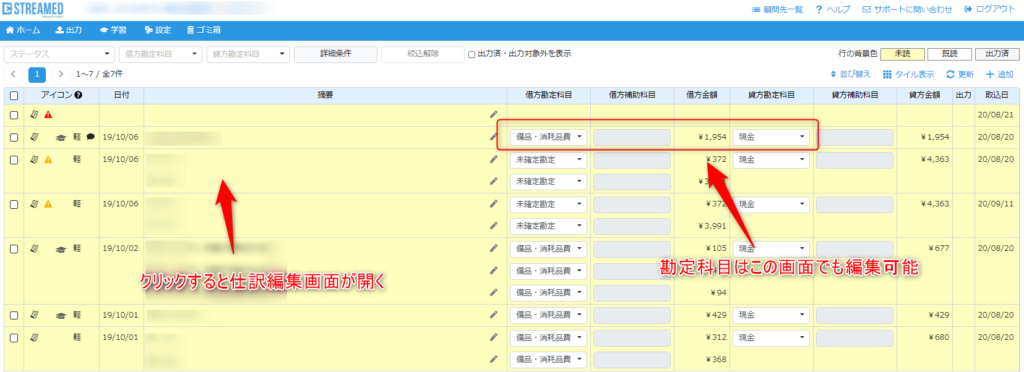Click サポートに問い合わせ link
The image size is (1024, 372).
[907, 9]
